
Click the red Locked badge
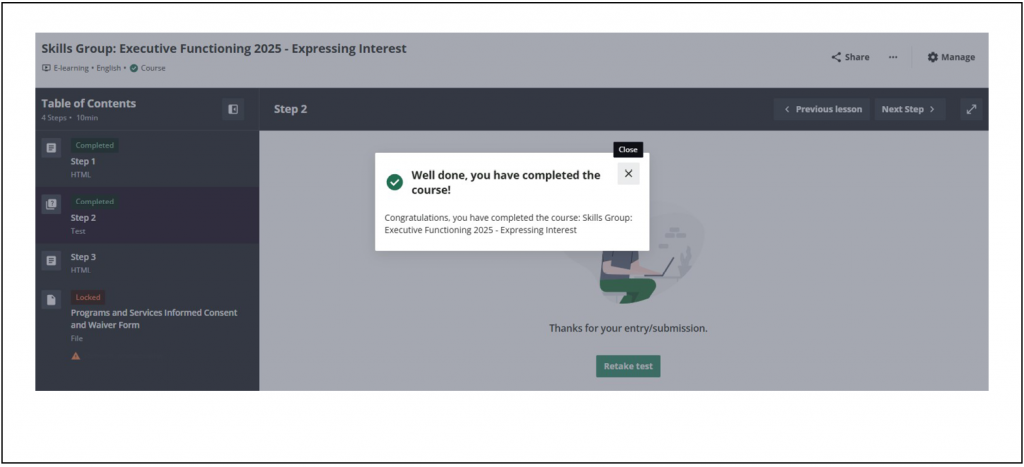pos(88,297)
